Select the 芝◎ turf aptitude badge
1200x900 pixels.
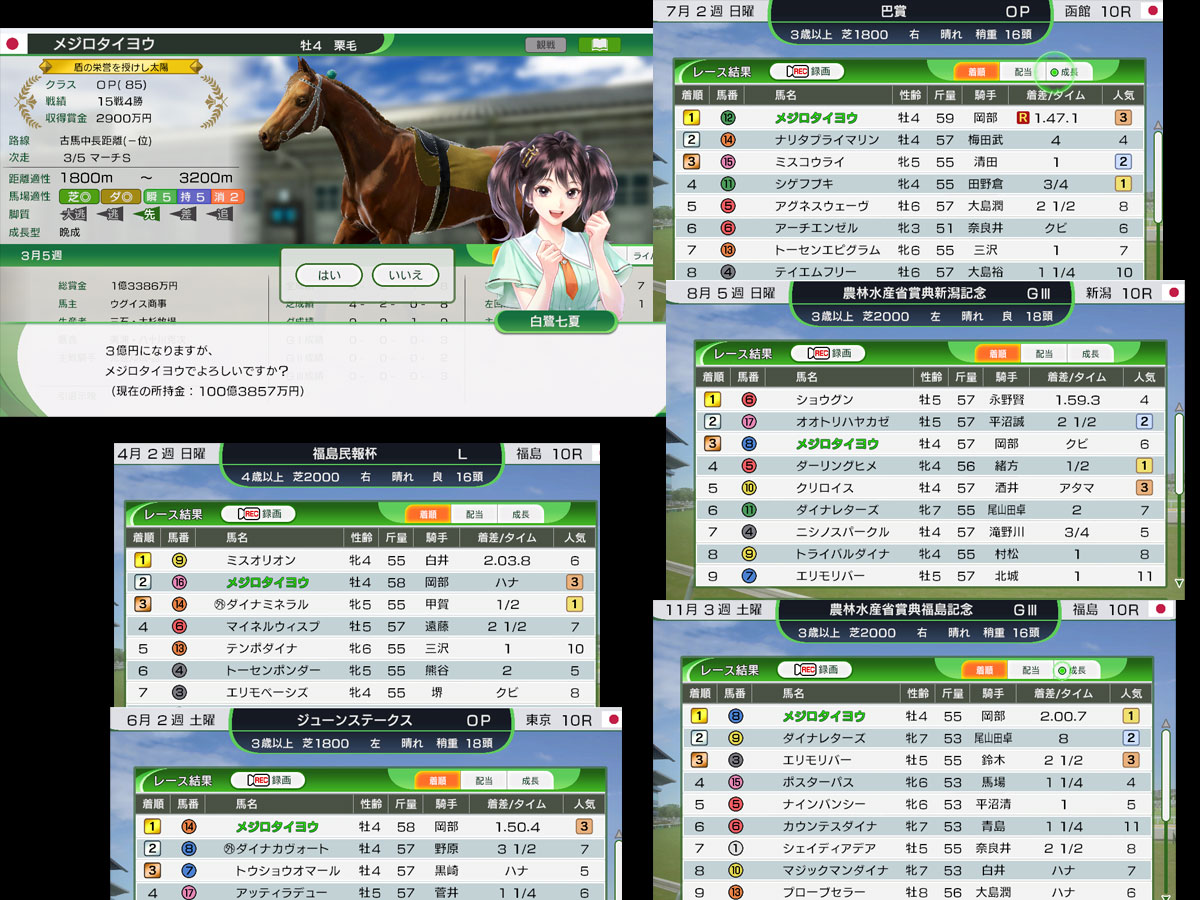79,196
